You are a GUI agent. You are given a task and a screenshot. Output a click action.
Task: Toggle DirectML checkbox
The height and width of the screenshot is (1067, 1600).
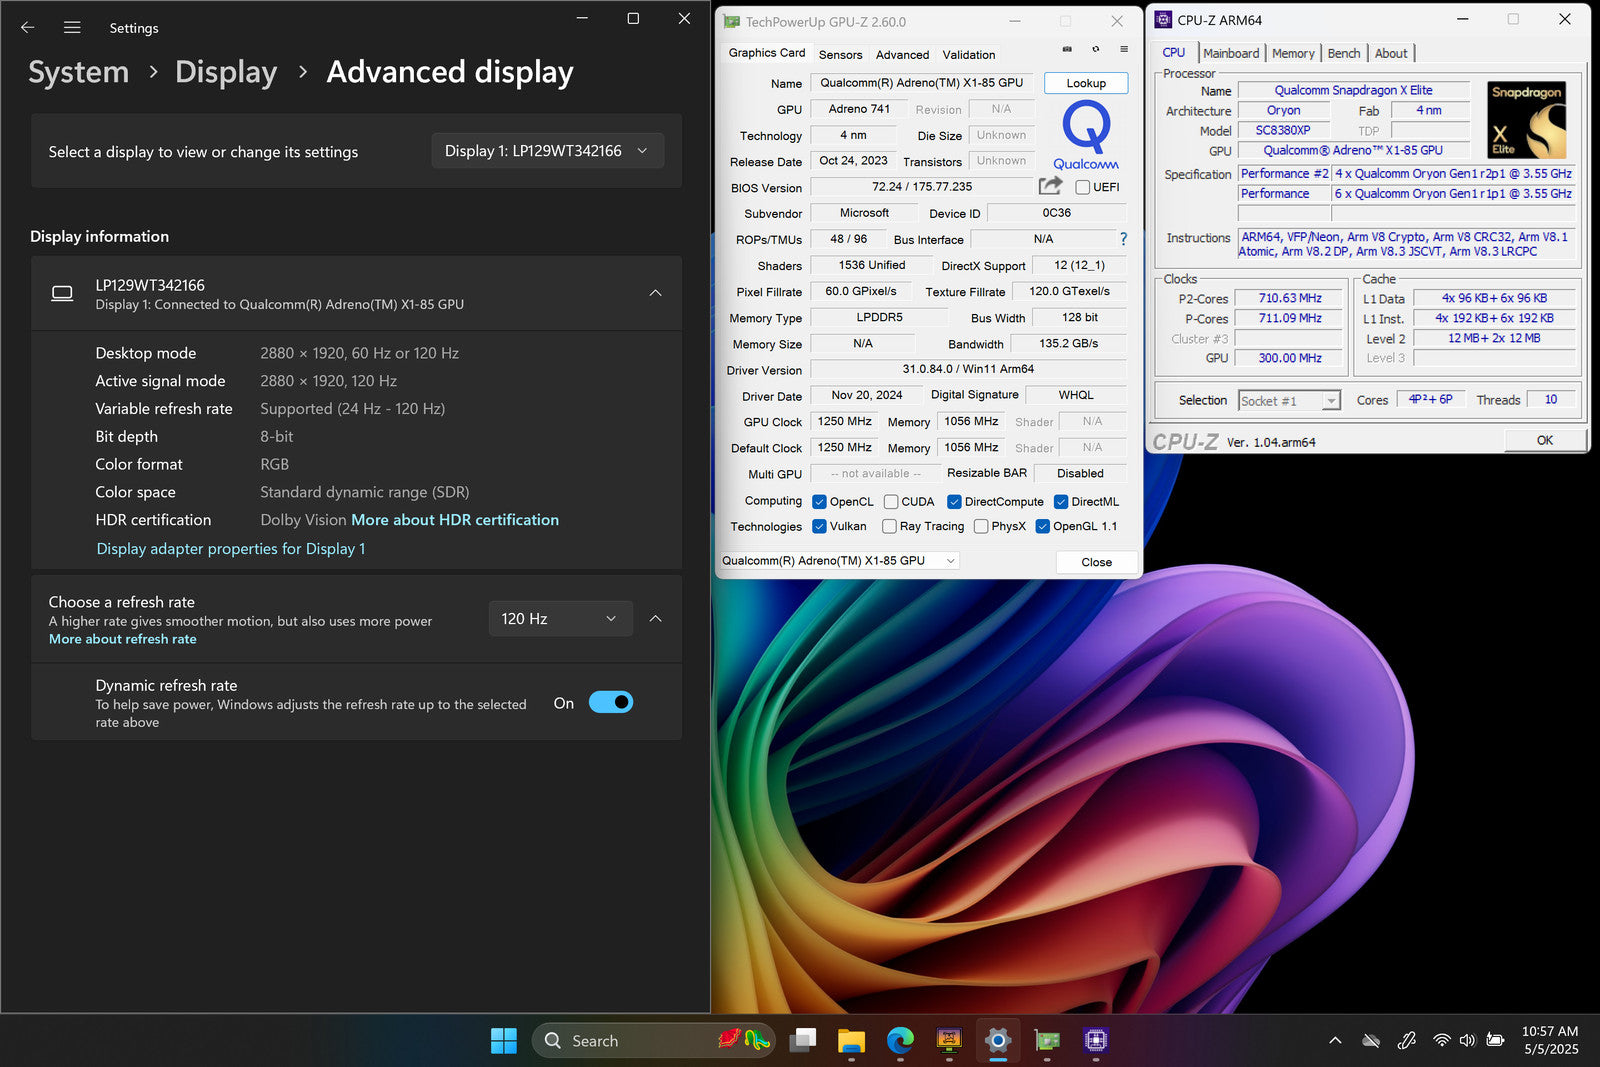tap(1061, 502)
